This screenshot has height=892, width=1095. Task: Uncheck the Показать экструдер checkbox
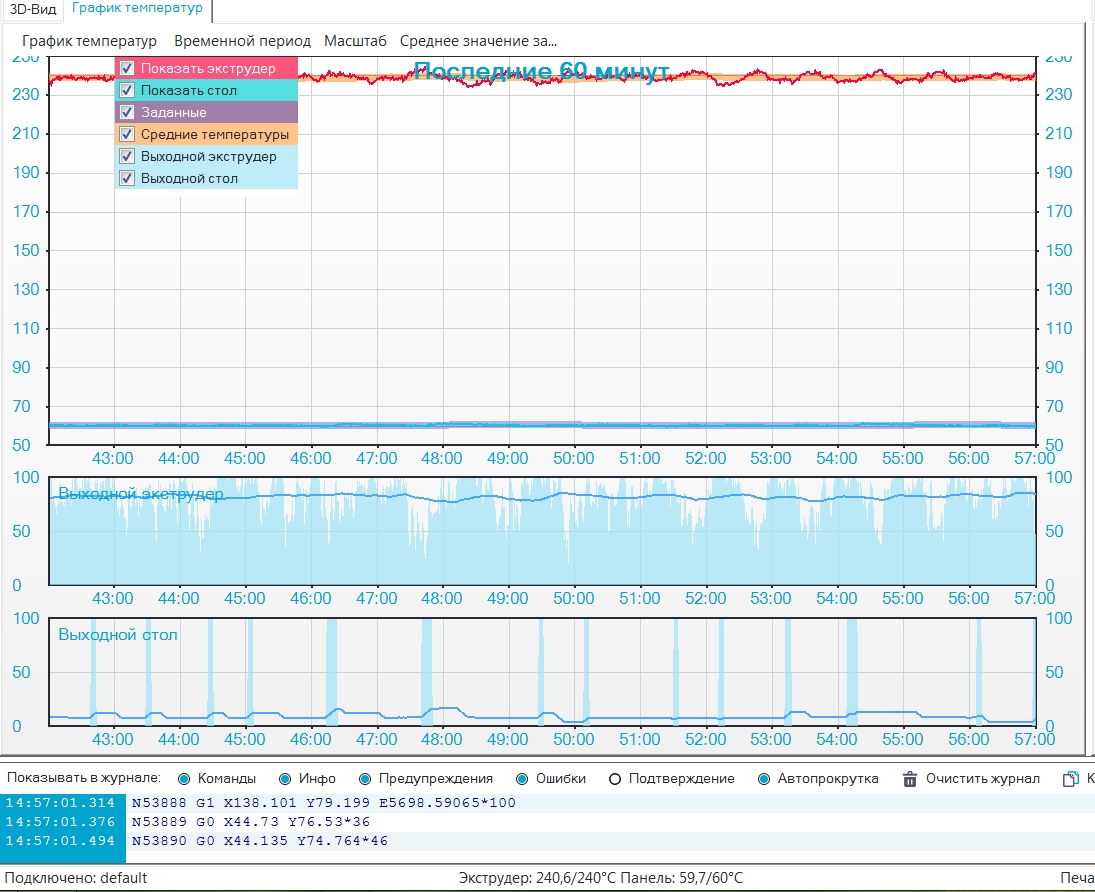(127, 69)
